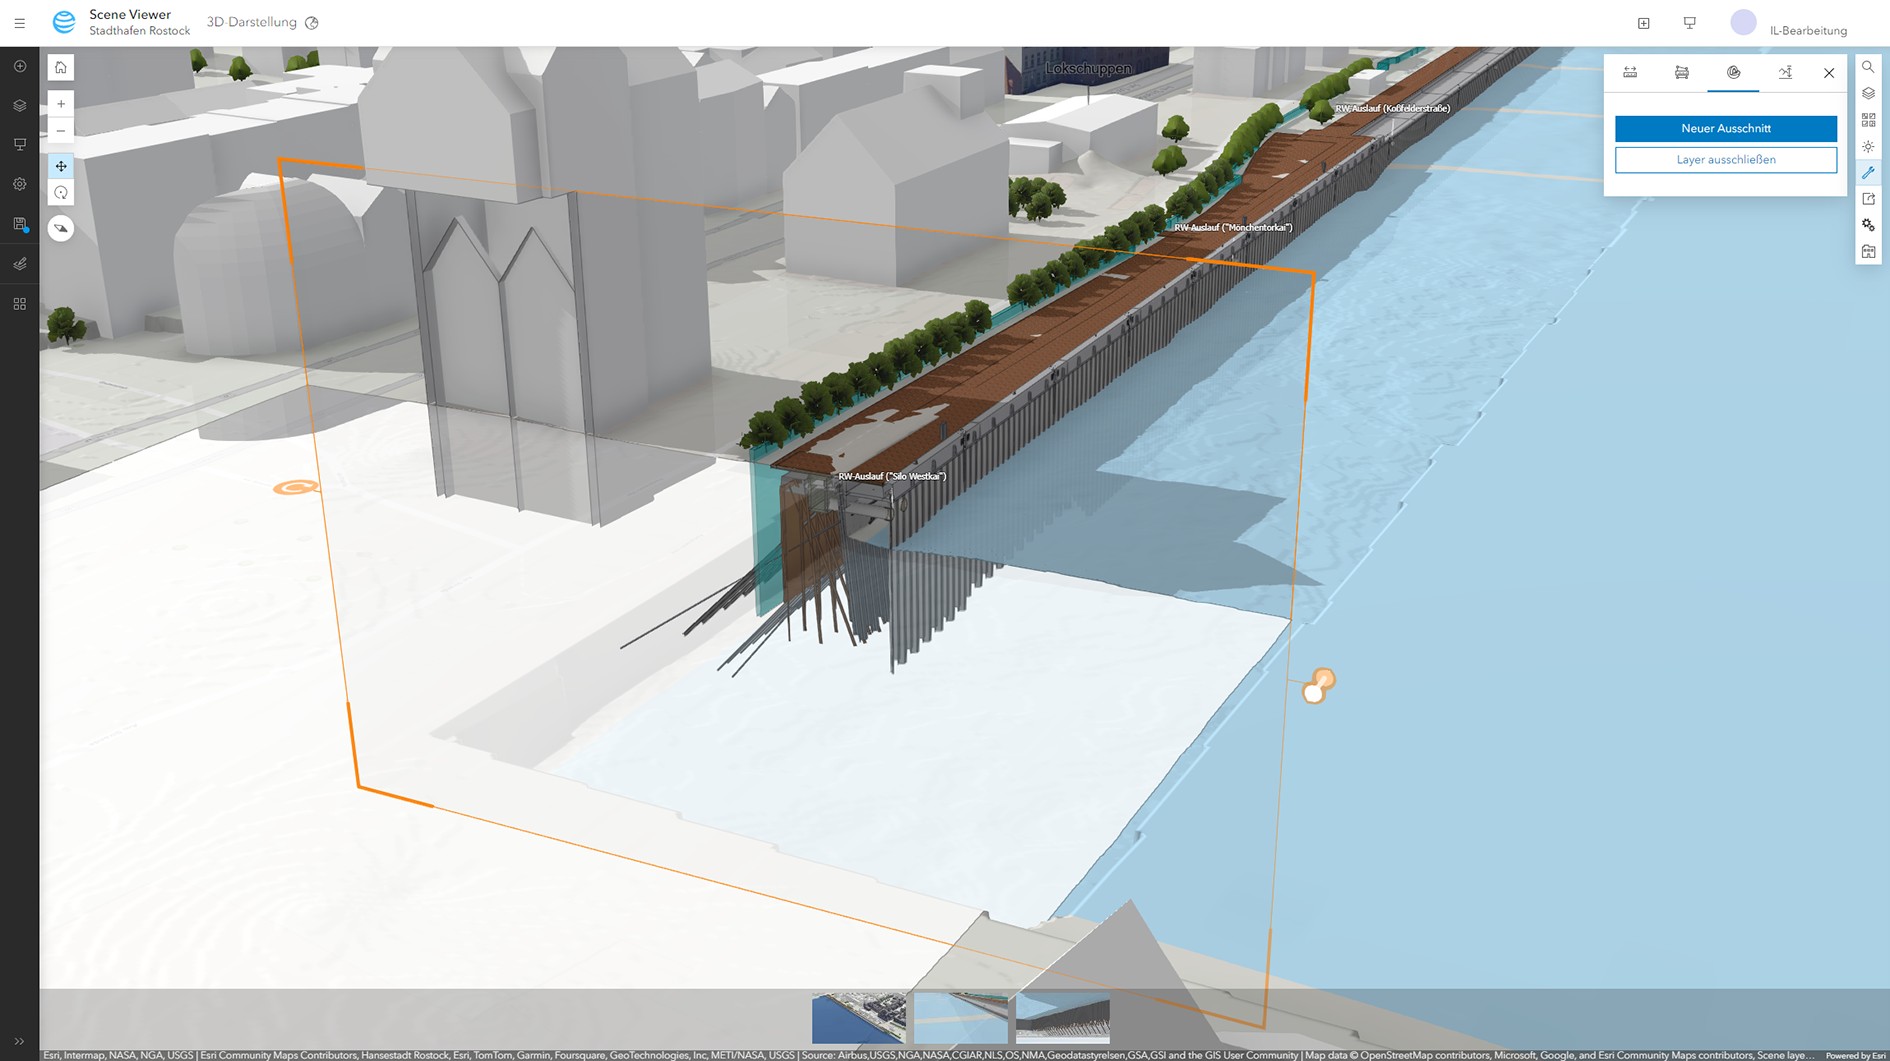Open the Layers icon in dark sidebar
The height and width of the screenshot is (1061, 1890).
click(20, 106)
